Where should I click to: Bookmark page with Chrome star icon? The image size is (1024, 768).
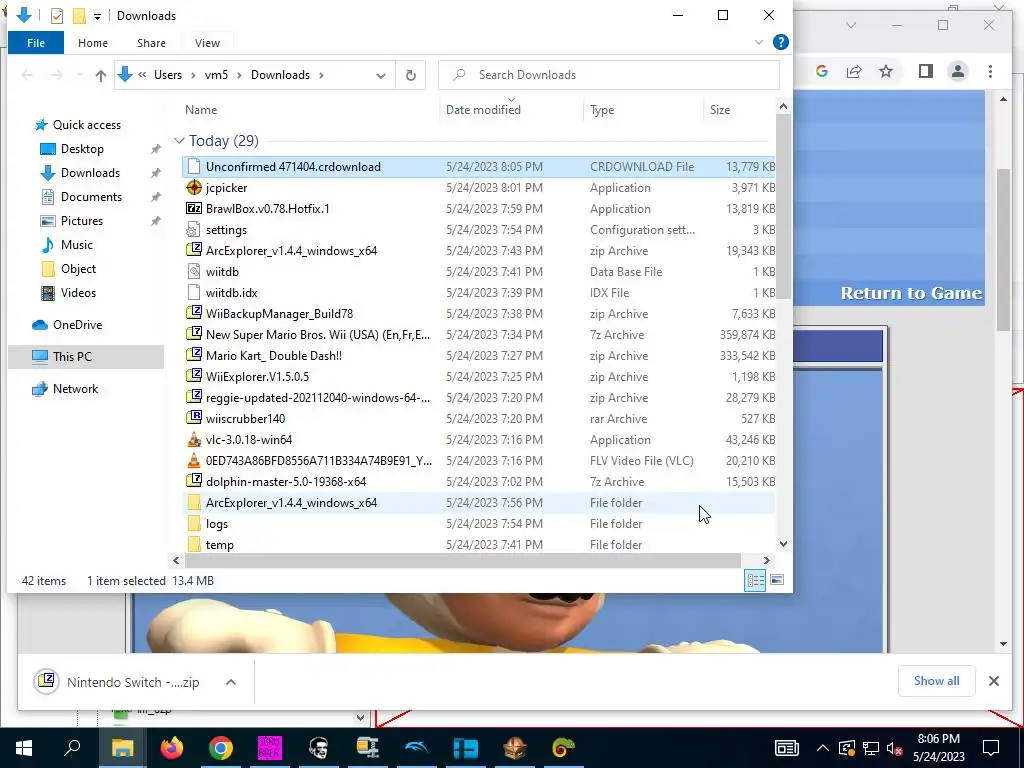[x=886, y=71]
